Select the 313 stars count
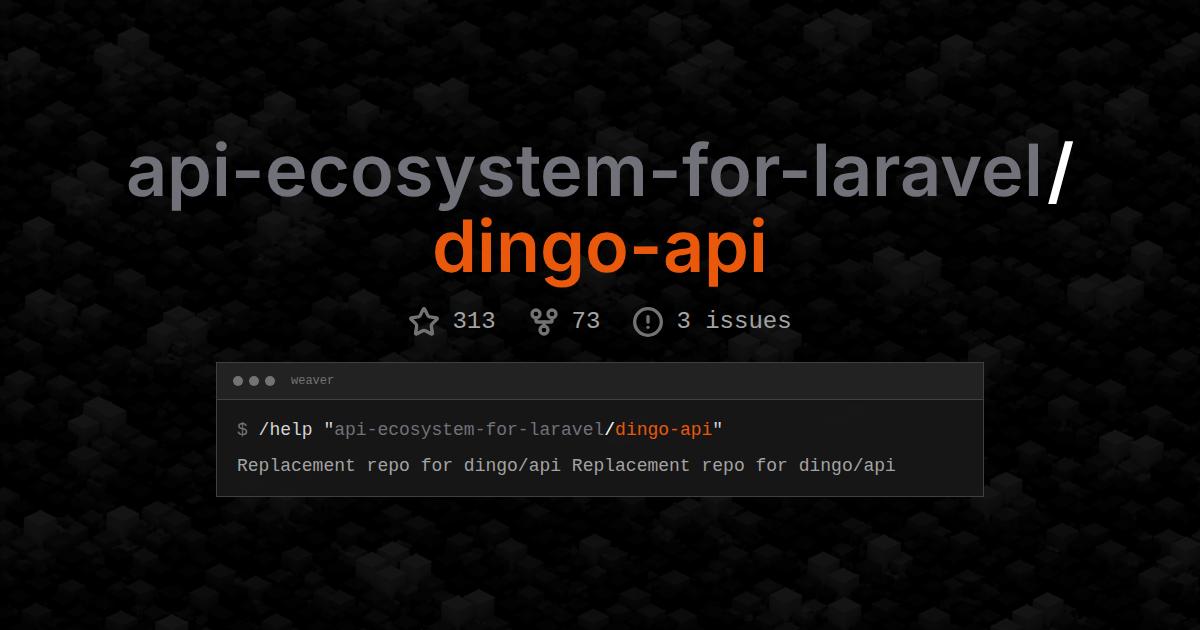Image resolution: width=1200 pixels, height=630 pixels. pos(474,321)
